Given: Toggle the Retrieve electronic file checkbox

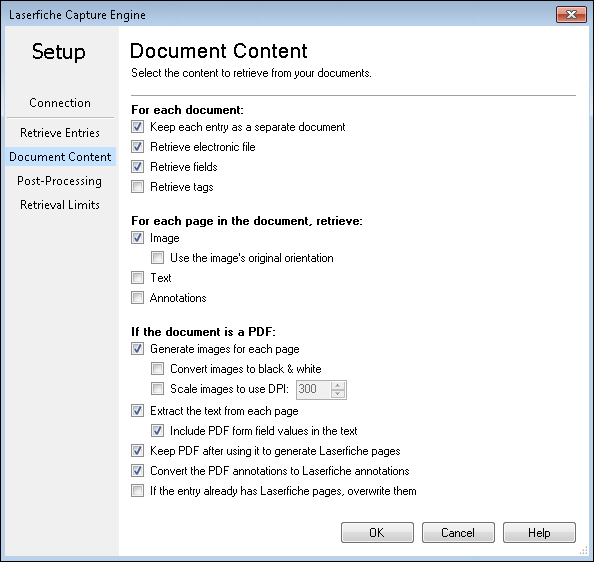Looking at the screenshot, I should pos(137,147).
